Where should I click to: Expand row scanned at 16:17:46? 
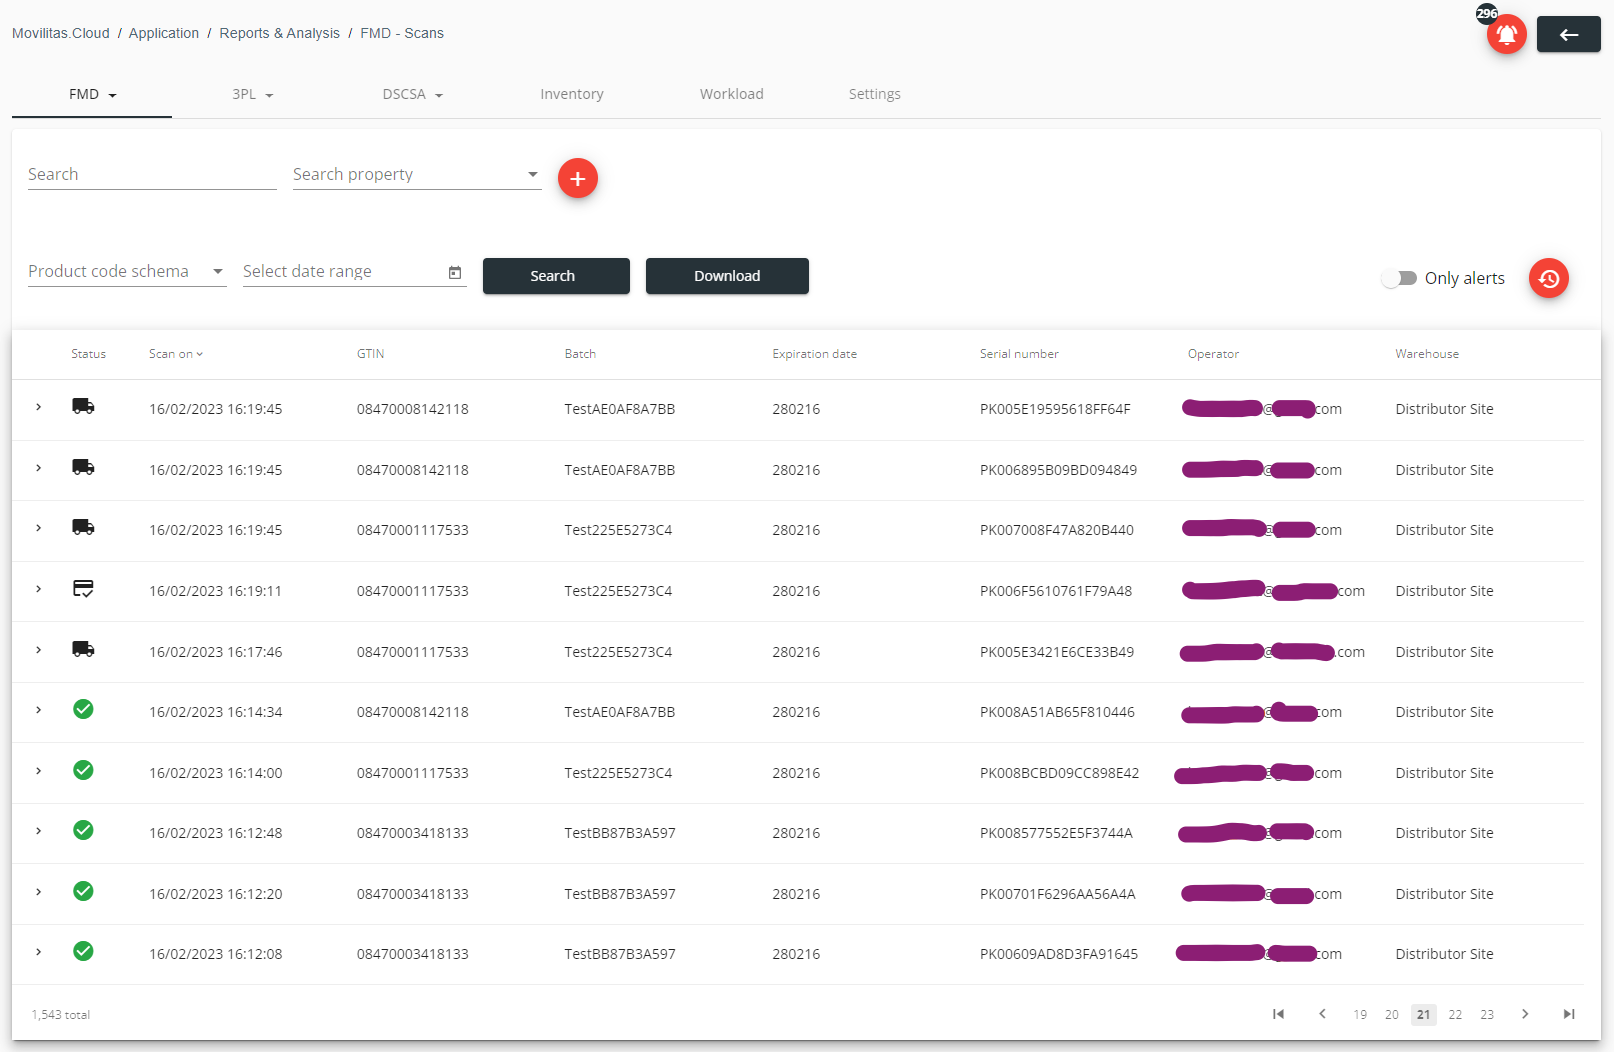click(x=38, y=650)
